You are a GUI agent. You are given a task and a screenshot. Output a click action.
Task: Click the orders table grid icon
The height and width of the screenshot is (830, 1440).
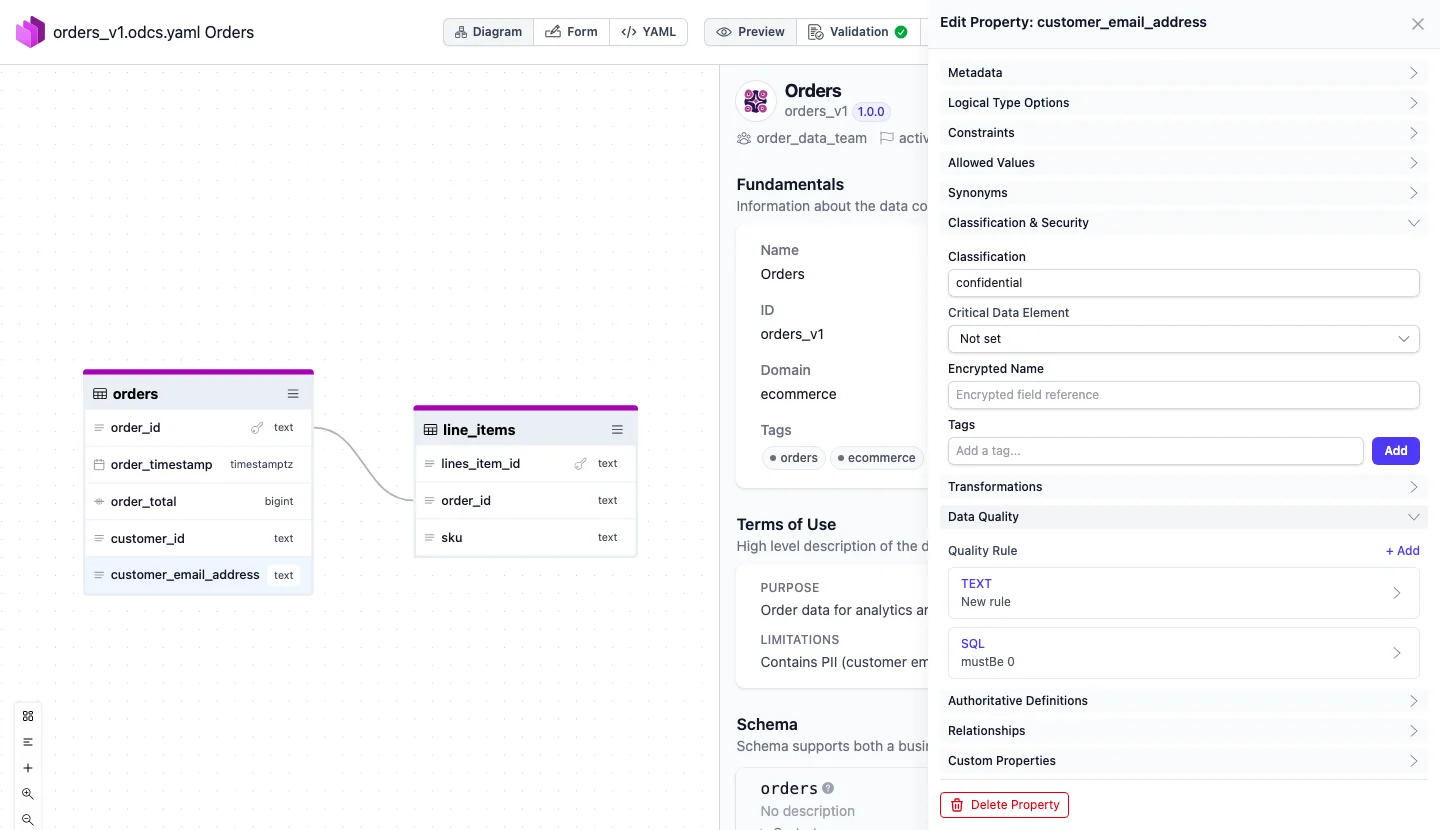point(100,394)
